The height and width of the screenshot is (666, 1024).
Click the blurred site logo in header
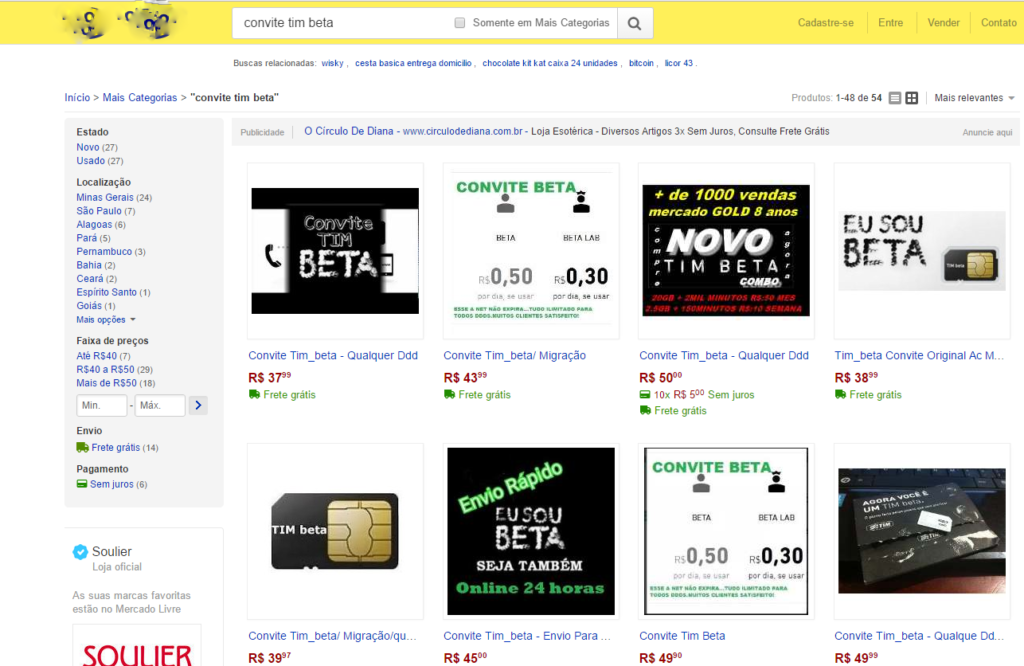119,22
